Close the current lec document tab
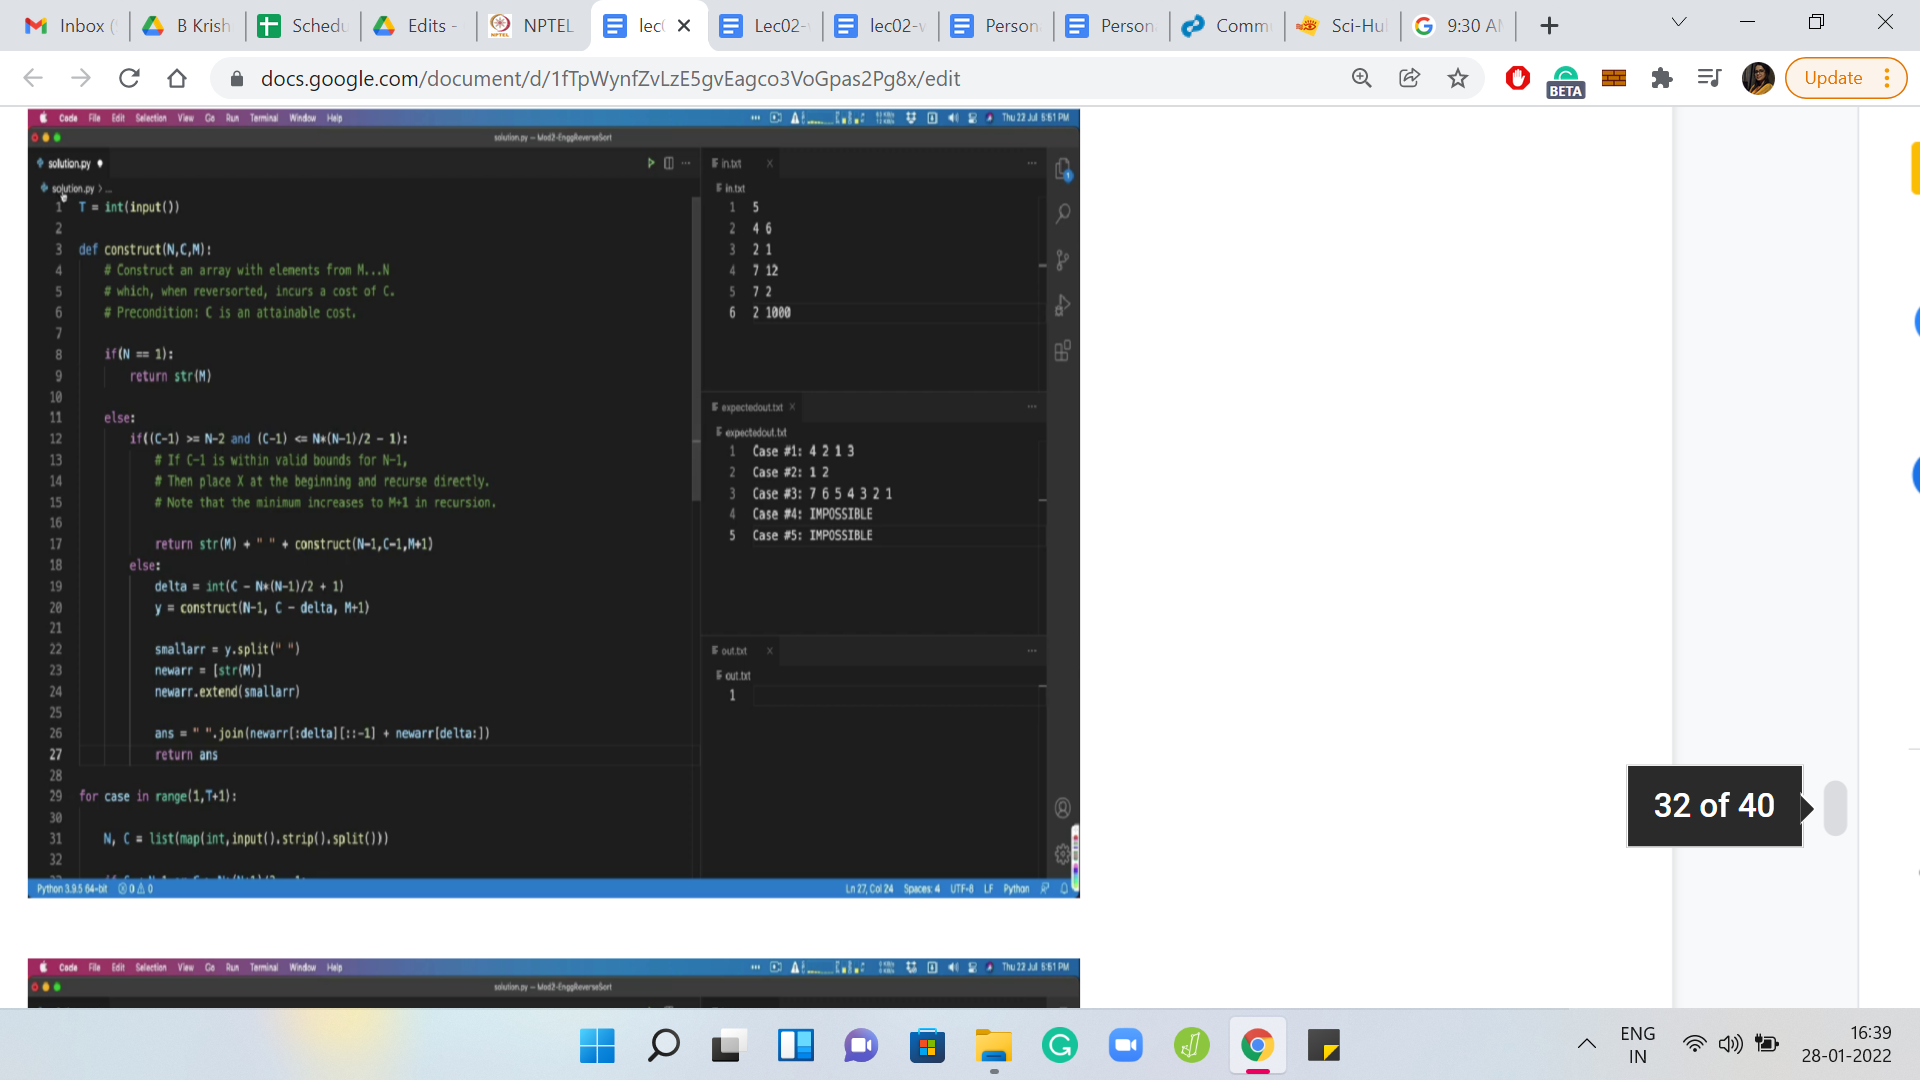 (684, 26)
